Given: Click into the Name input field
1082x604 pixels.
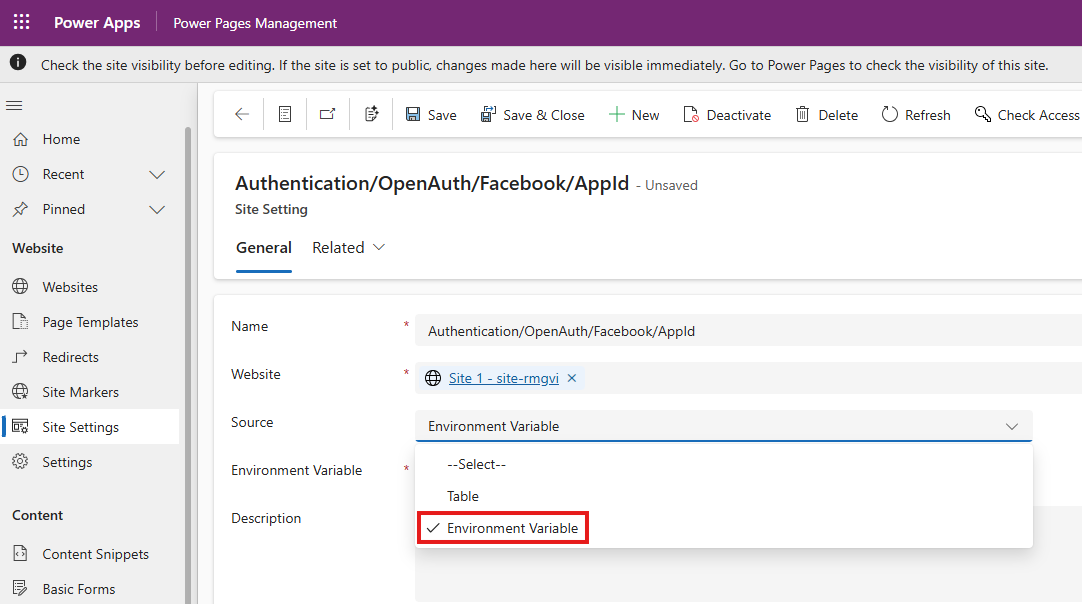Looking at the screenshot, I should pyautogui.click(x=748, y=331).
